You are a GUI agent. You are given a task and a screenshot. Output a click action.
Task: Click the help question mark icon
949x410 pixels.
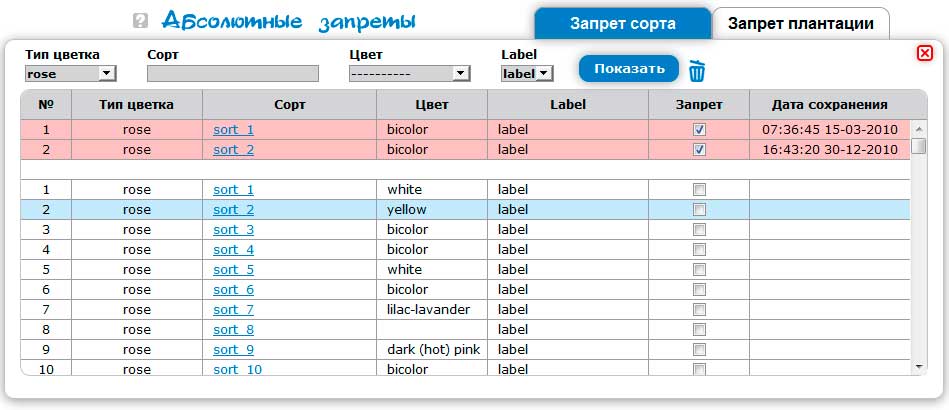(140, 21)
